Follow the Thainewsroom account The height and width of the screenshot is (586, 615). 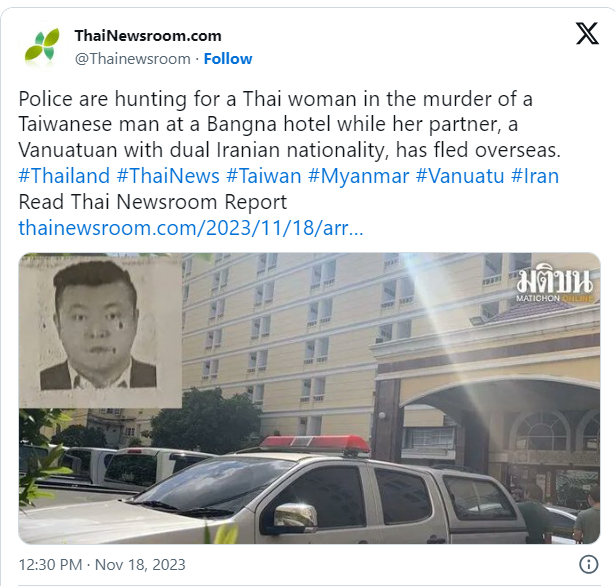click(228, 59)
